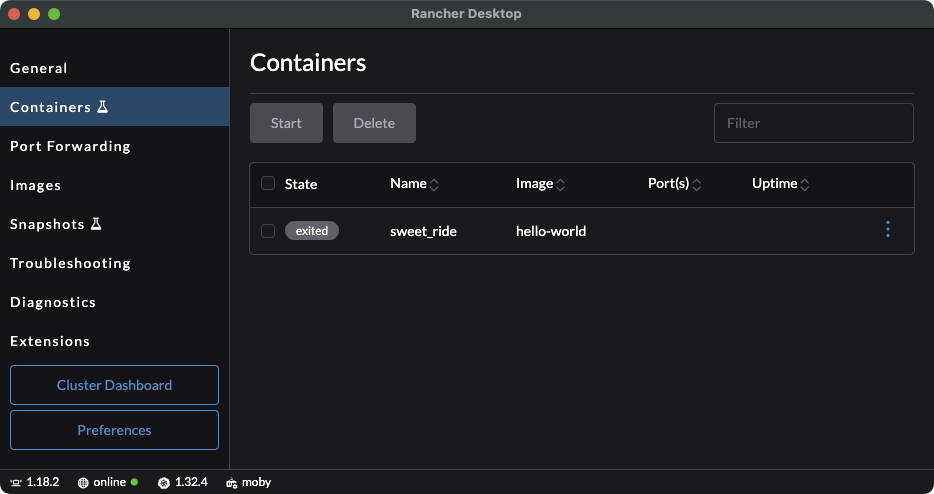Click the exited state badge
The image size is (934, 494).
coord(312,231)
